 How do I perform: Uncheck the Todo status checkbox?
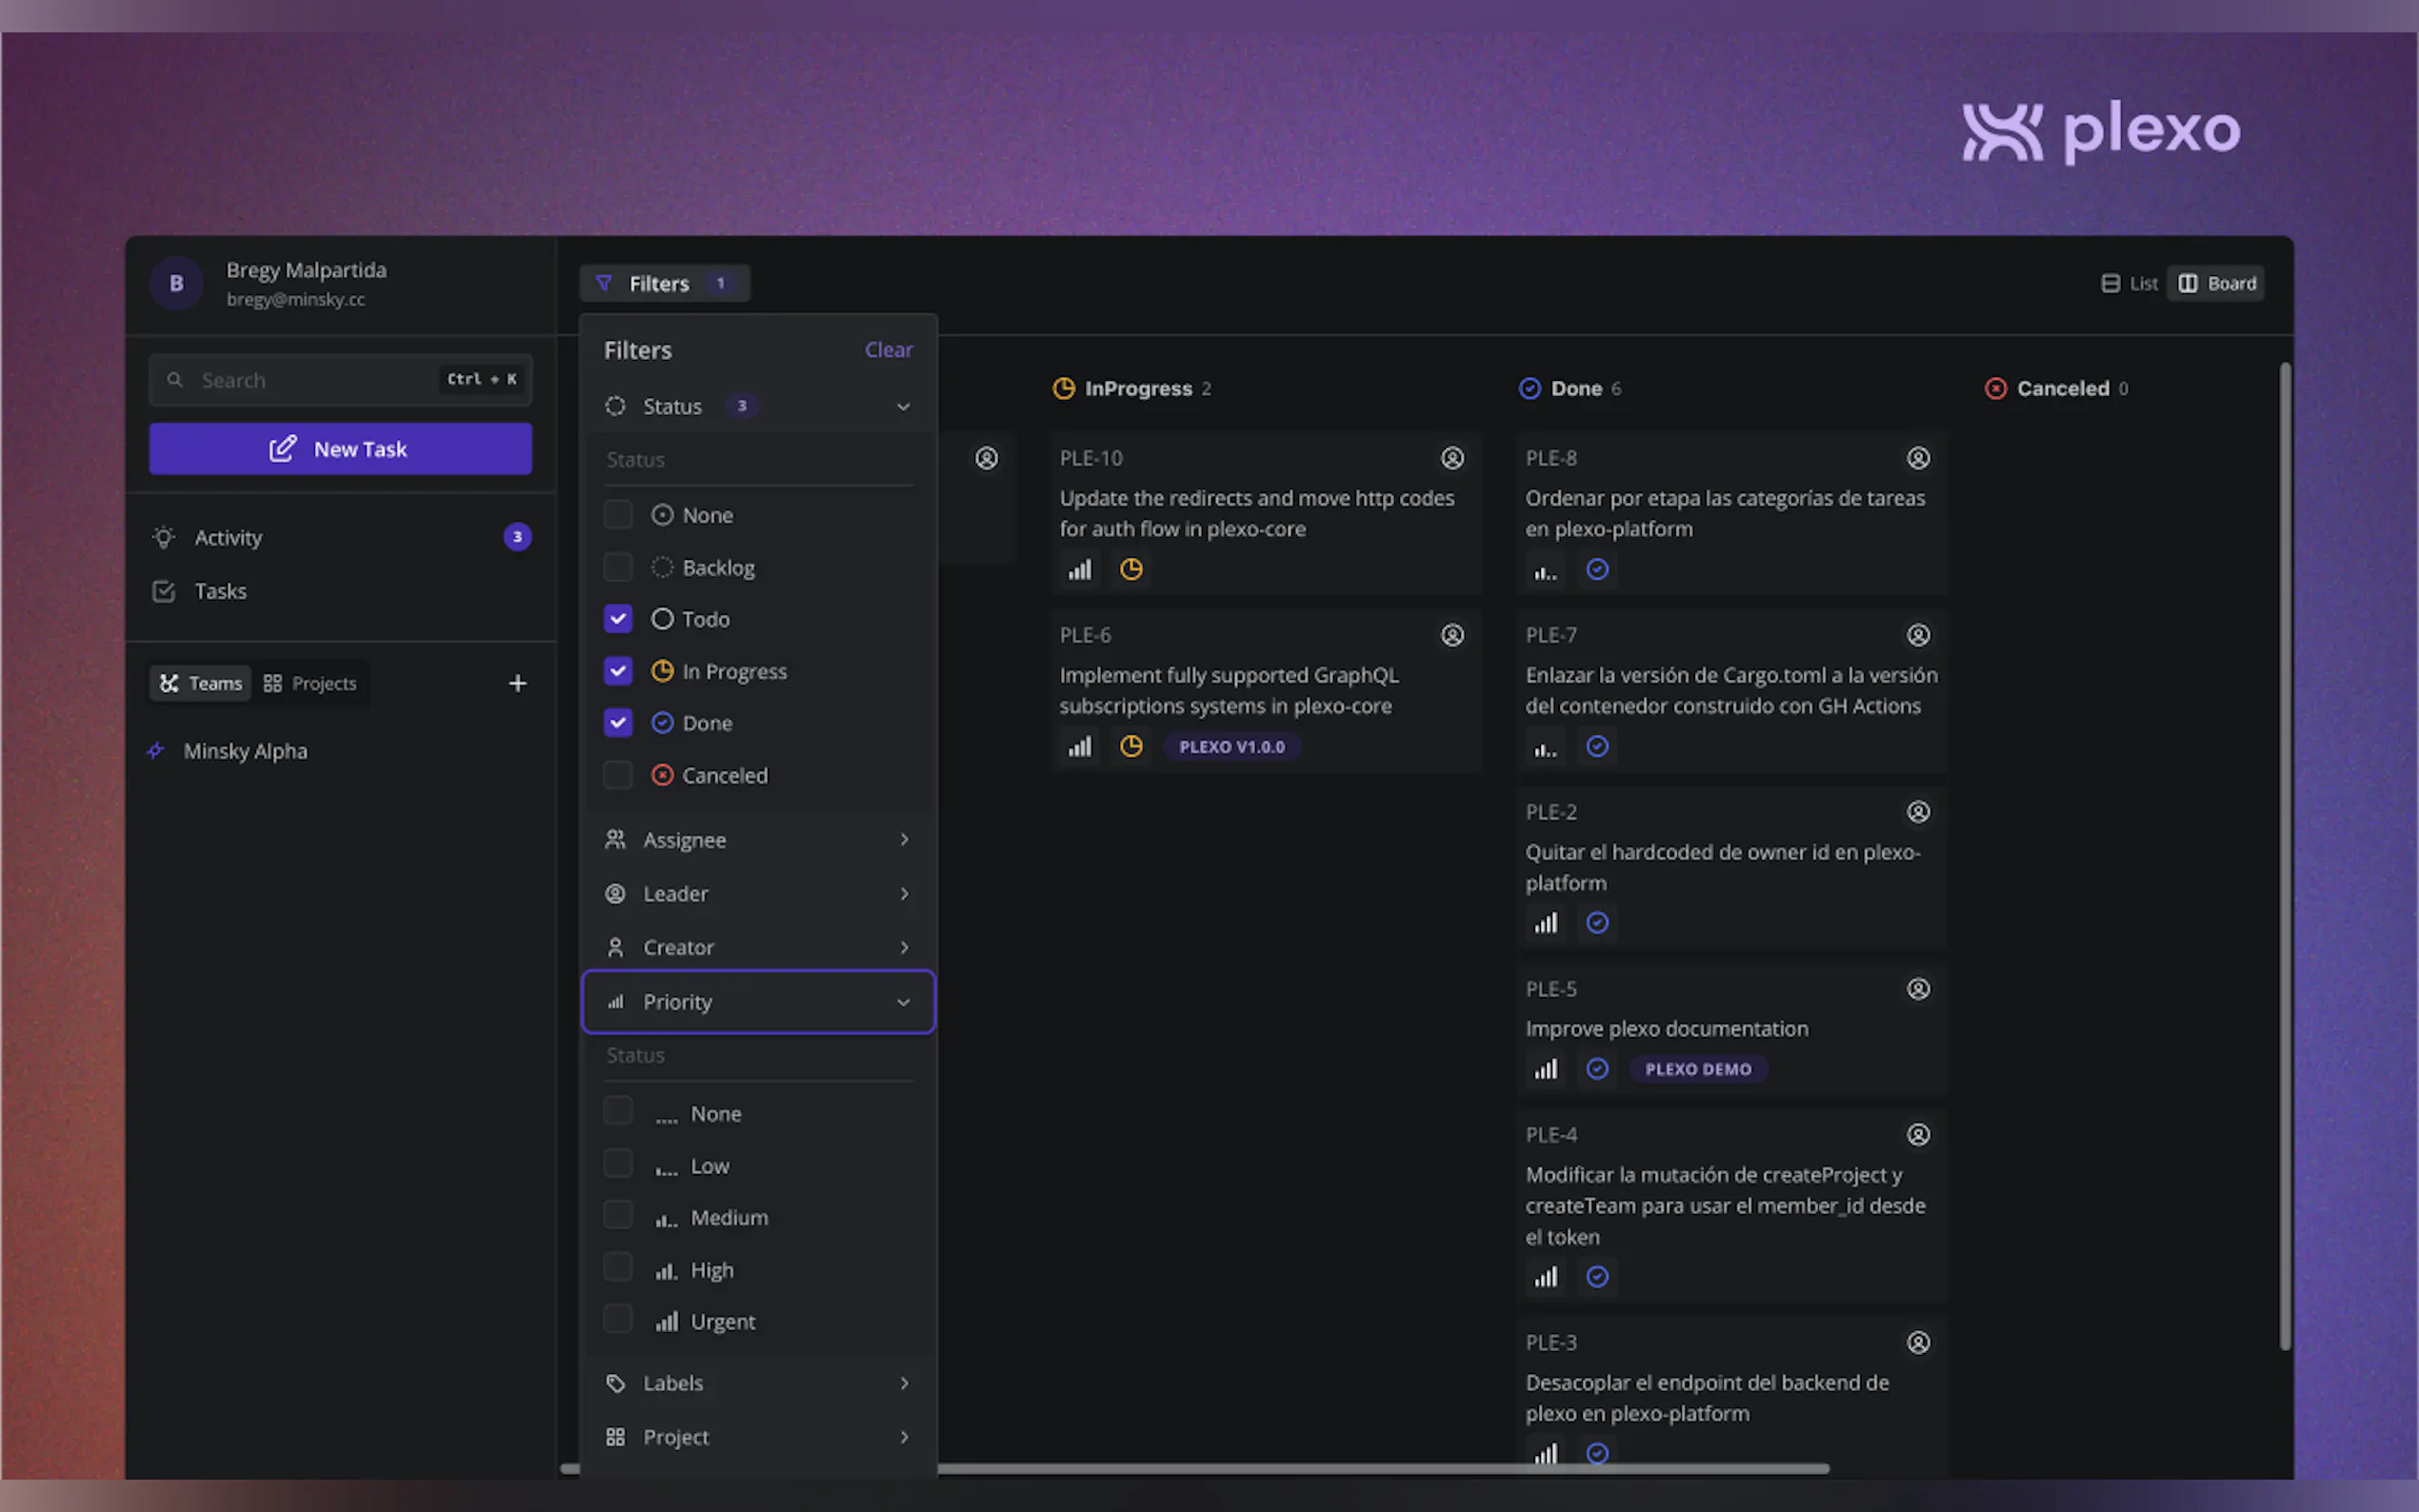618,619
